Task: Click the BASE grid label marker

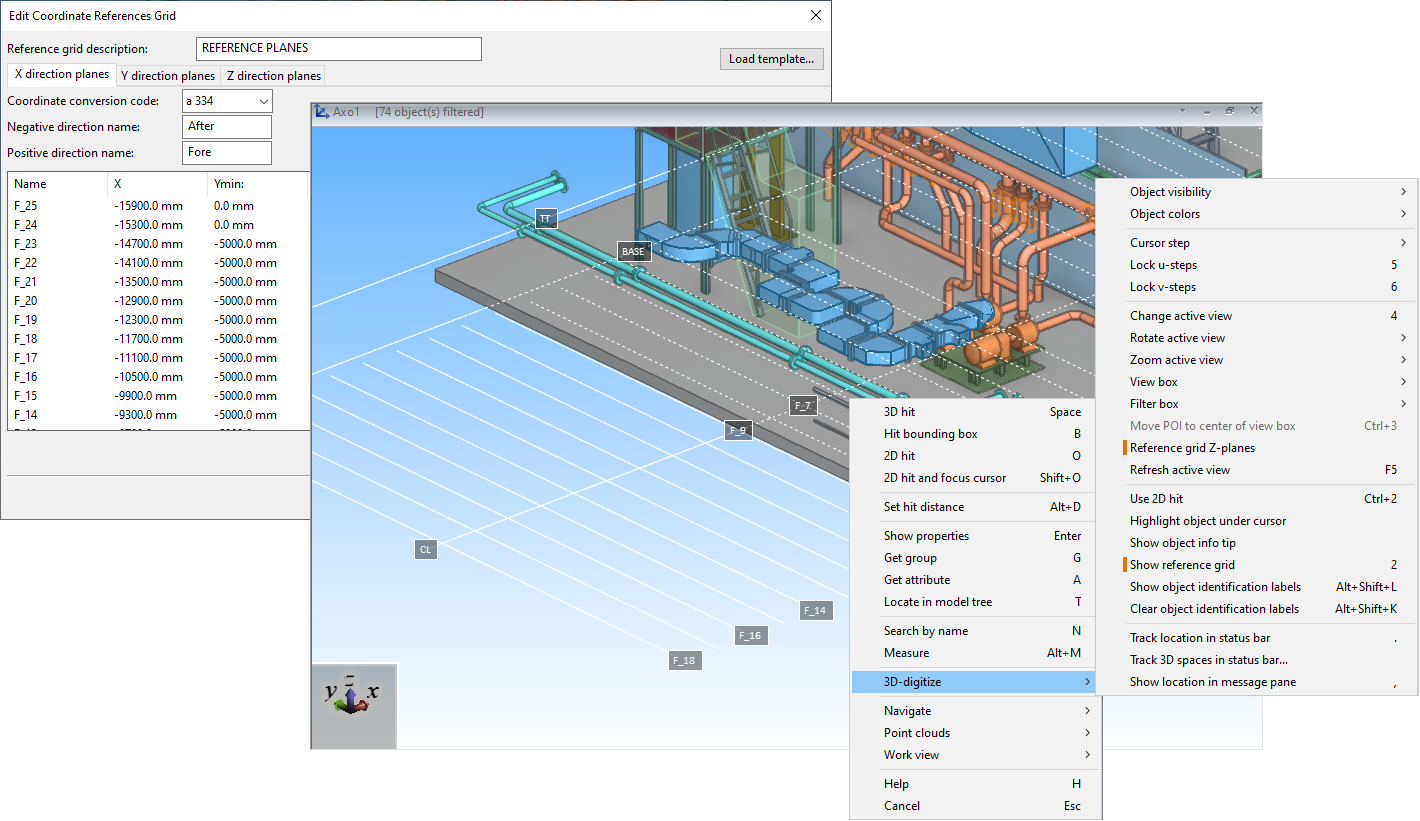Action: click(633, 252)
